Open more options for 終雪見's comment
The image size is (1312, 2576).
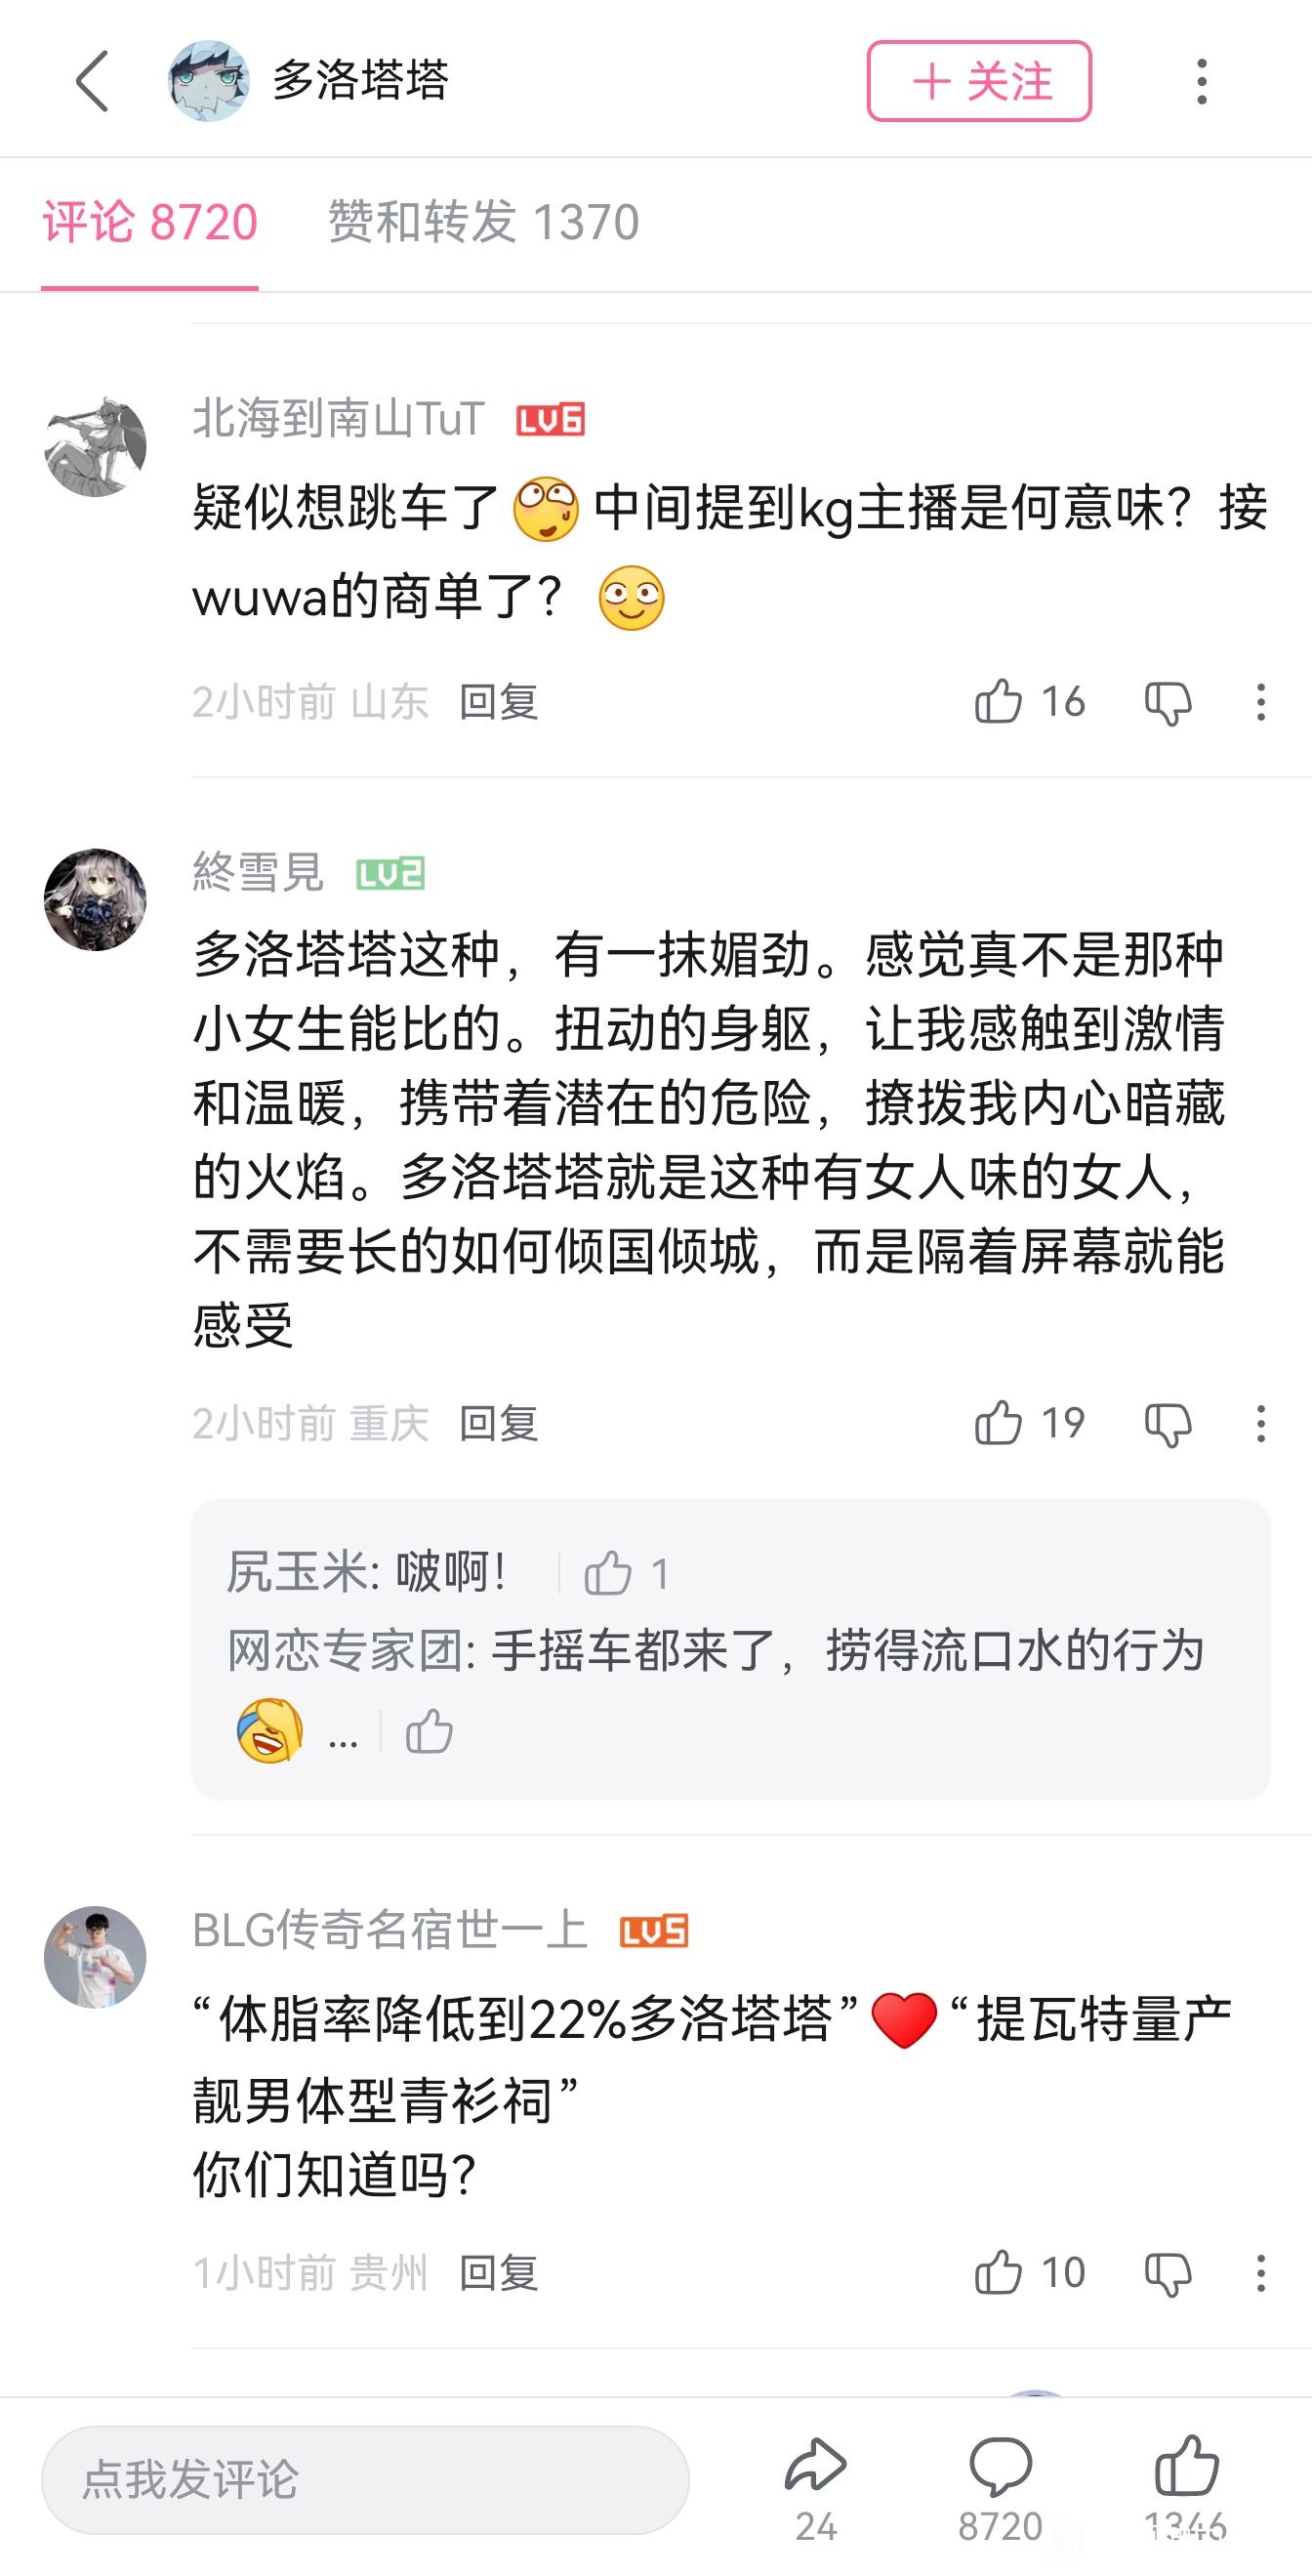1260,1423
